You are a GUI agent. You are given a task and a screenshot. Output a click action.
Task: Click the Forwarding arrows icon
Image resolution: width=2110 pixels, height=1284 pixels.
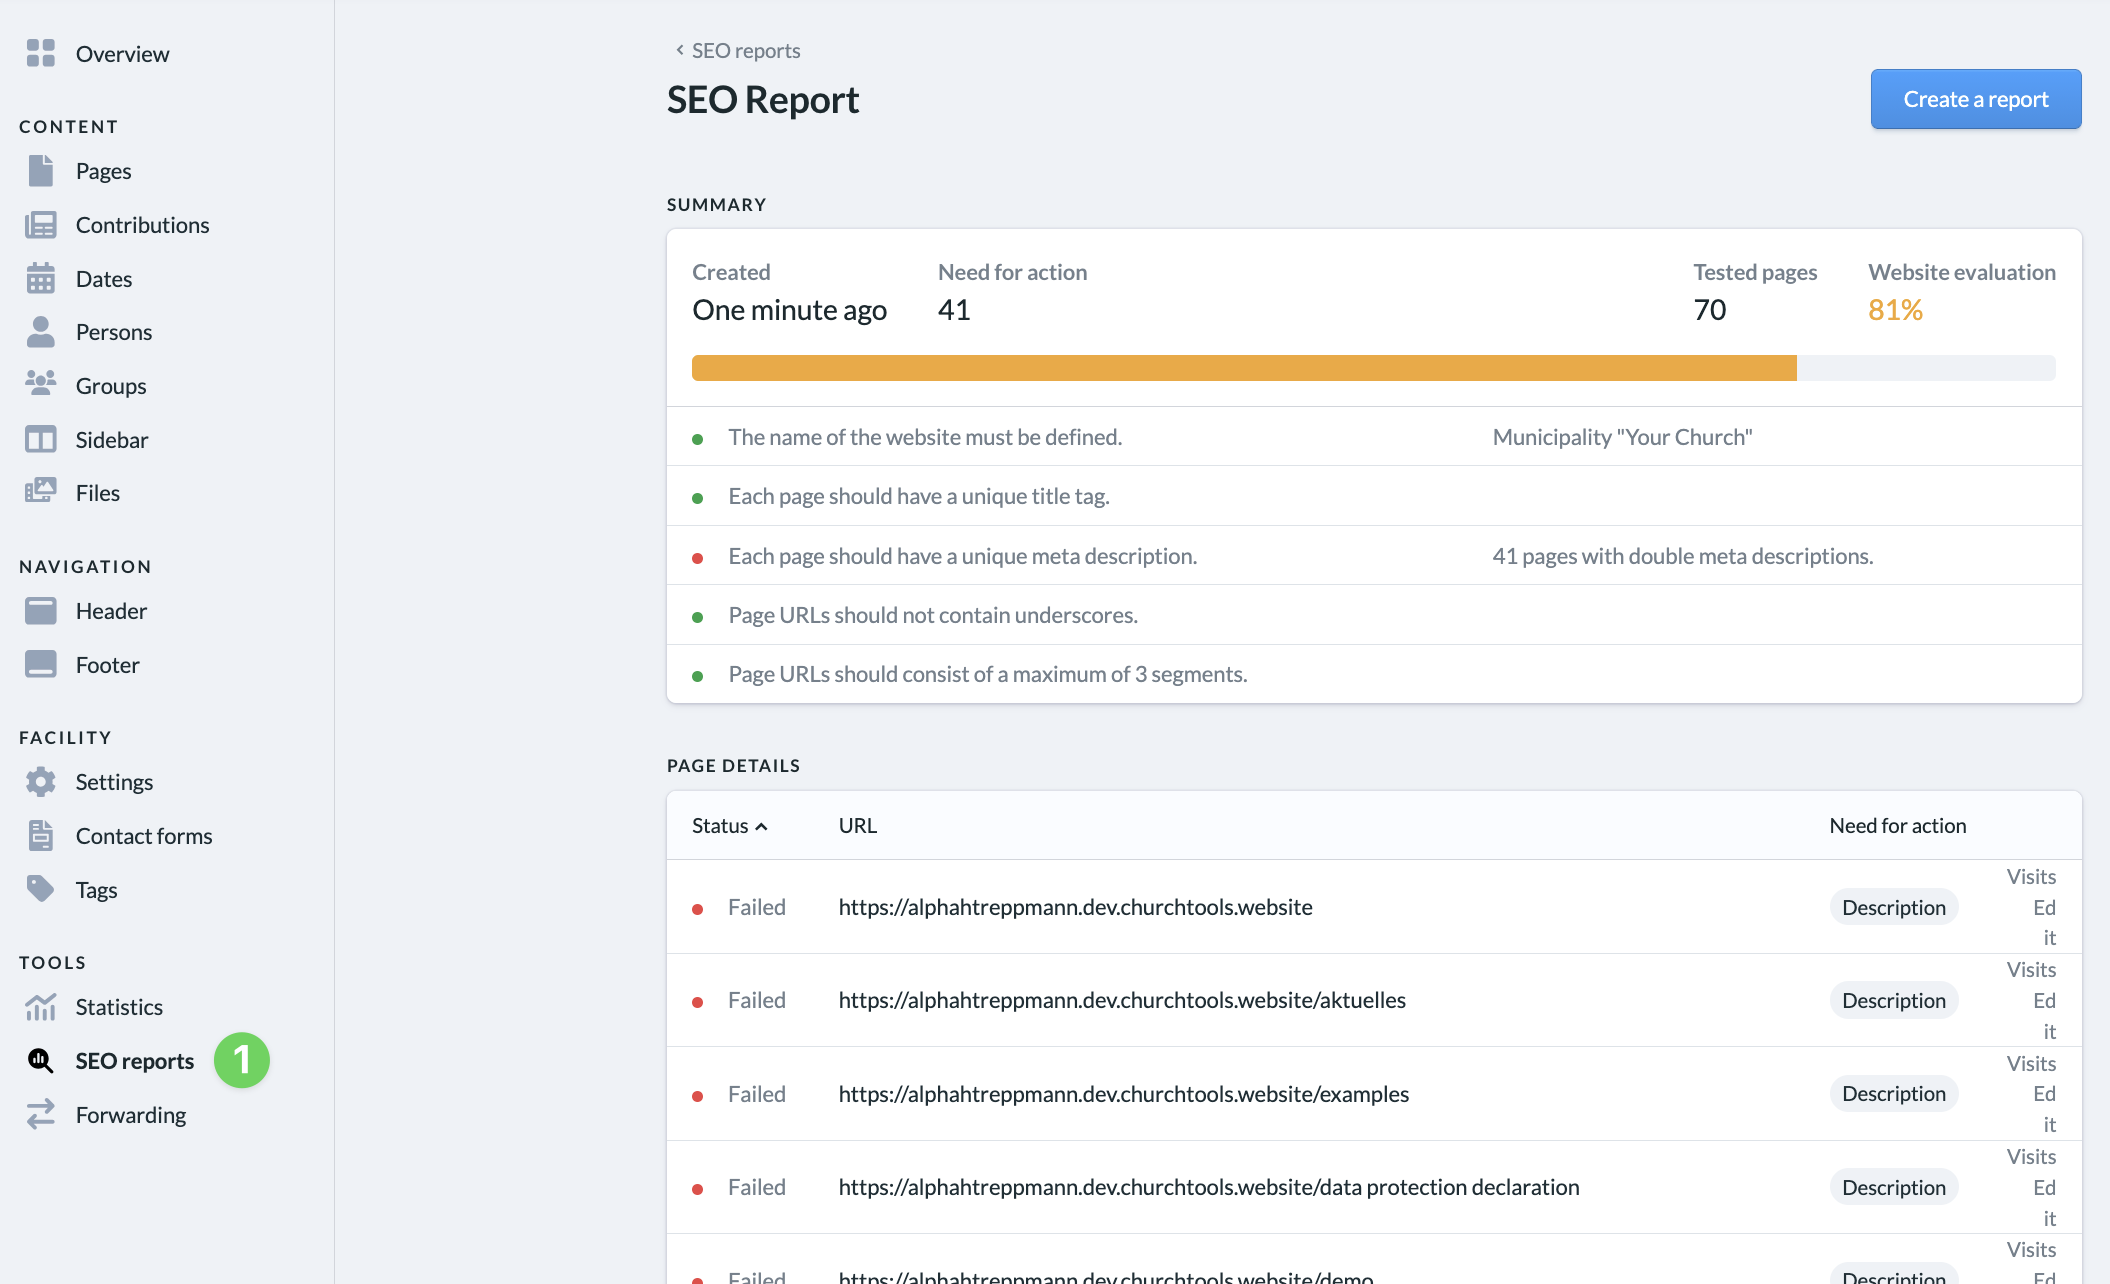pos(41,1115)
